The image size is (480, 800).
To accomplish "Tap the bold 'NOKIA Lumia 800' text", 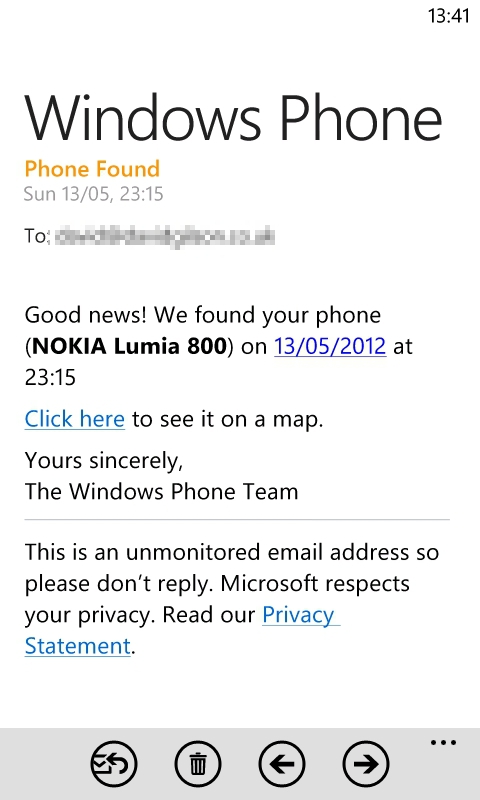I will pos(129,346).
